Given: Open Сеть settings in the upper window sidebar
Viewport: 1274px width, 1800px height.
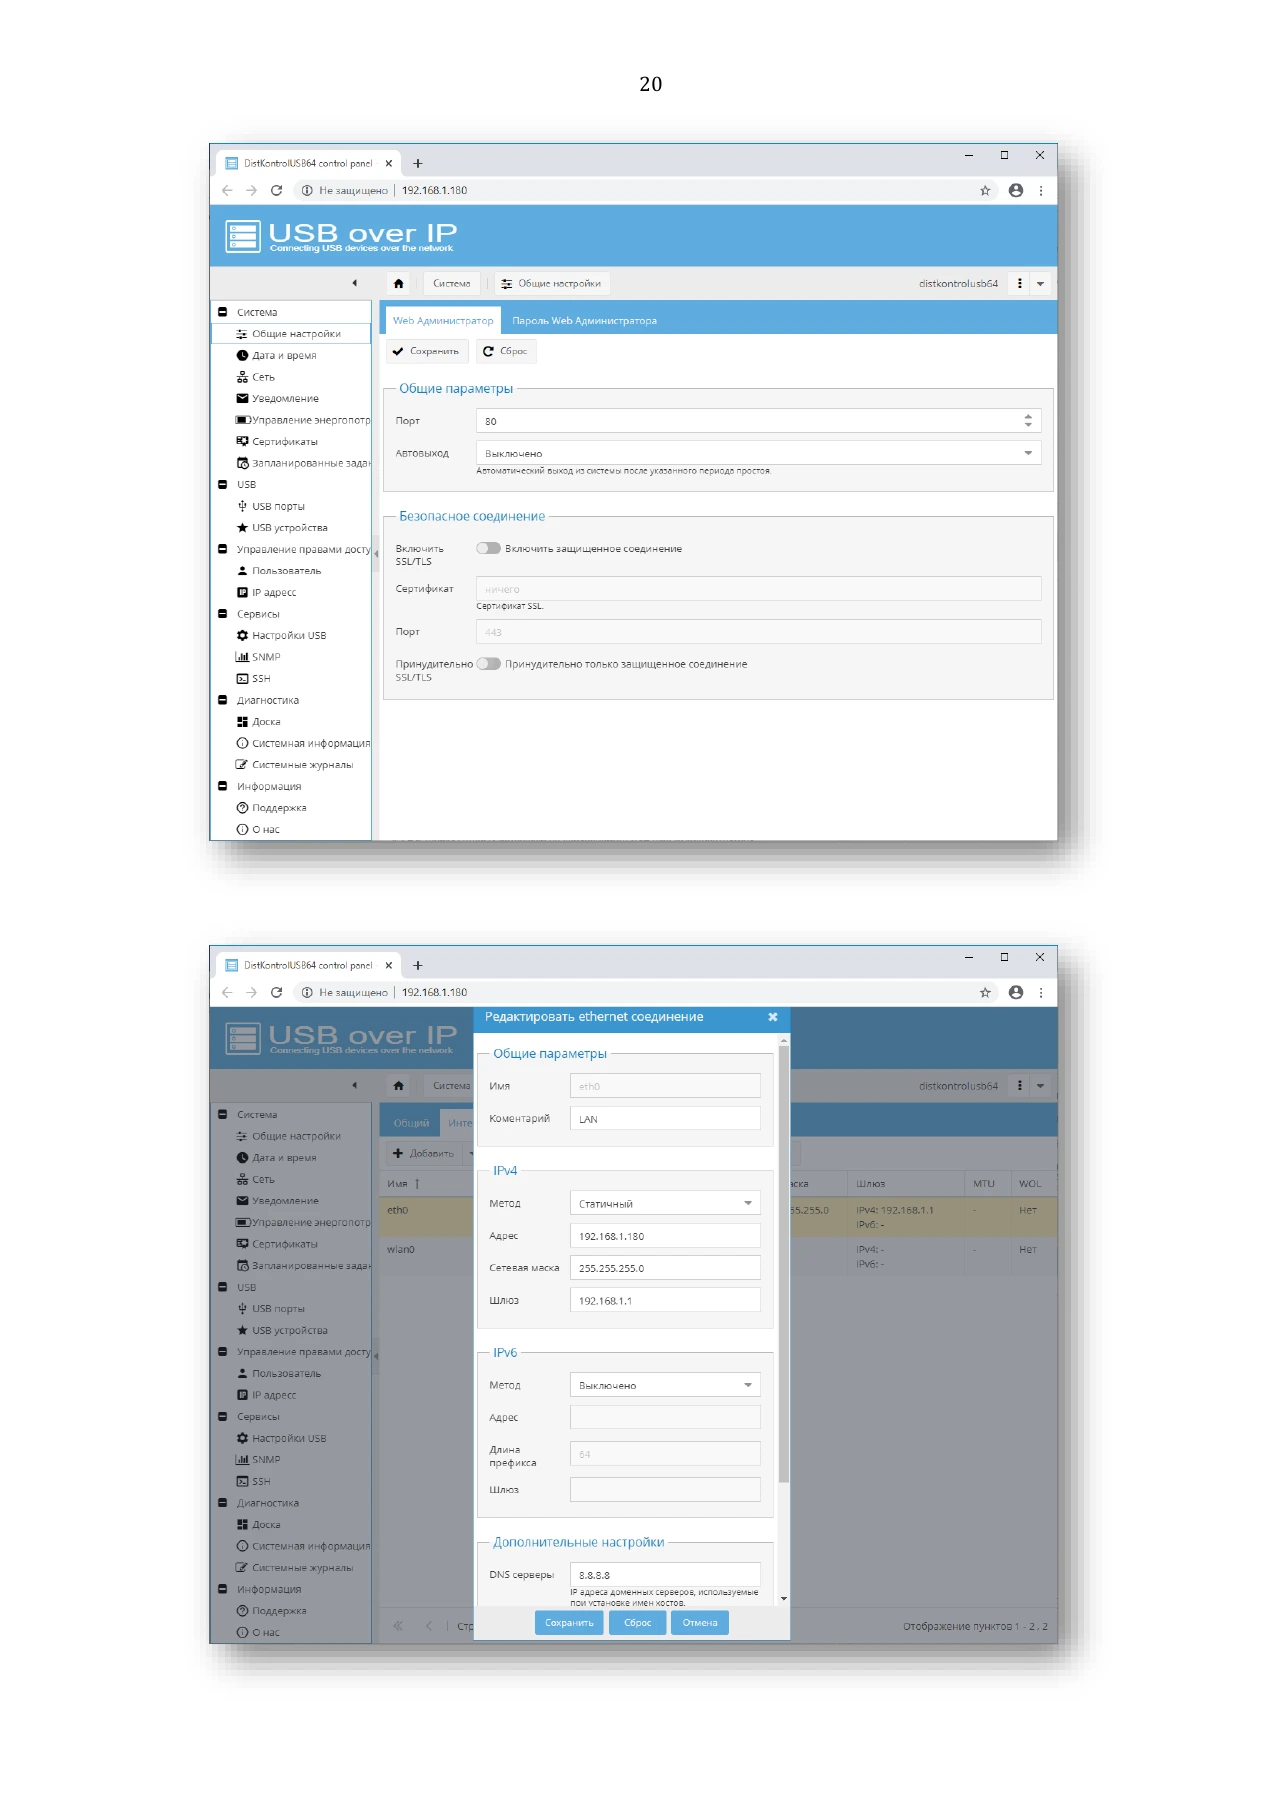Looking at the screenshot, I should coord(263,378).
